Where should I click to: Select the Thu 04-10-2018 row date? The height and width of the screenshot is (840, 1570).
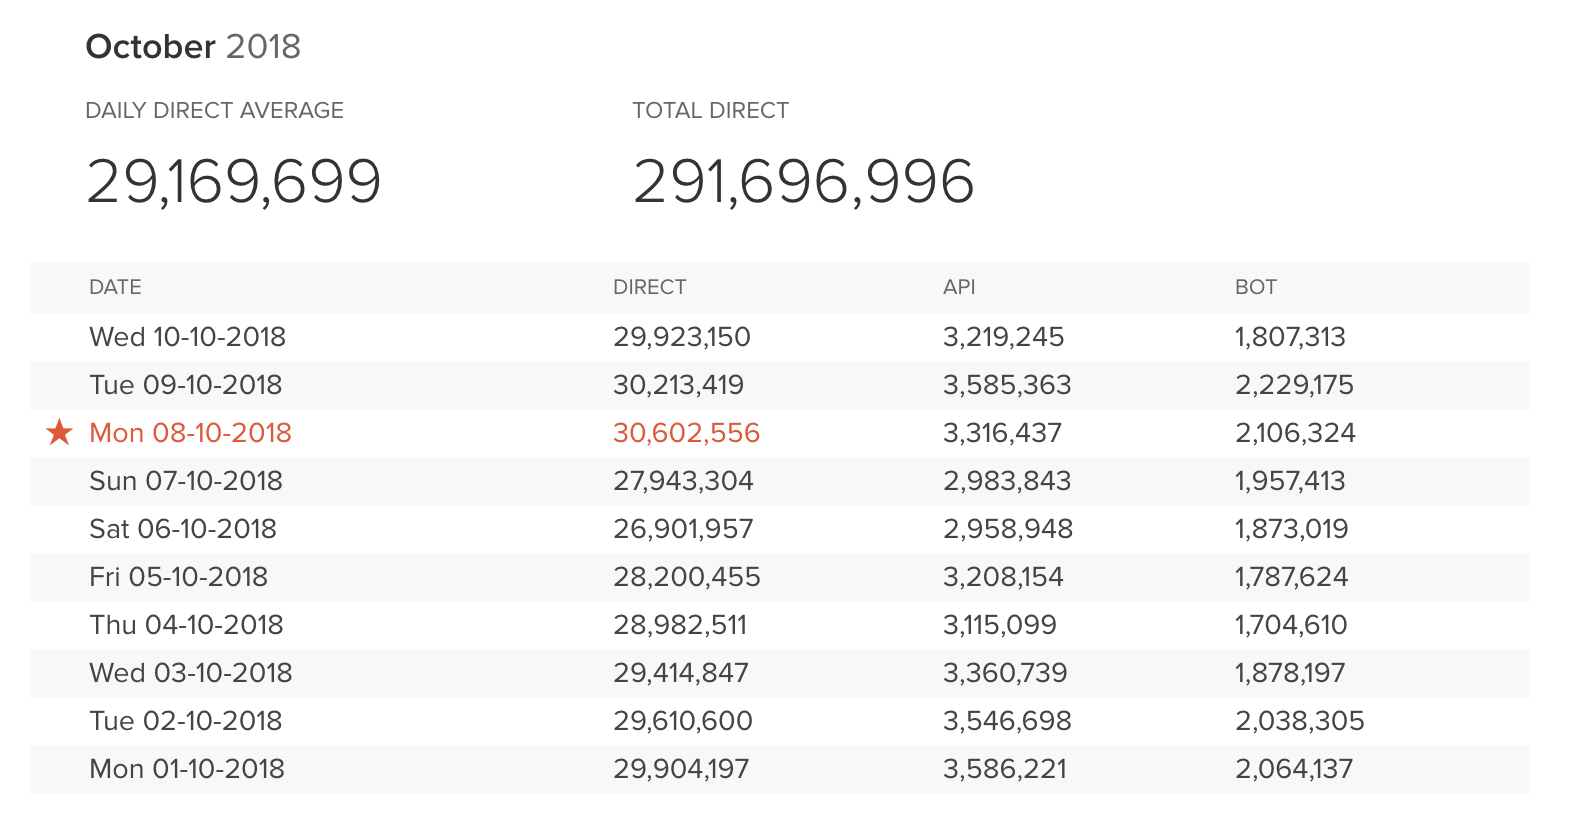pyautogui.click(x=186, y=625)
